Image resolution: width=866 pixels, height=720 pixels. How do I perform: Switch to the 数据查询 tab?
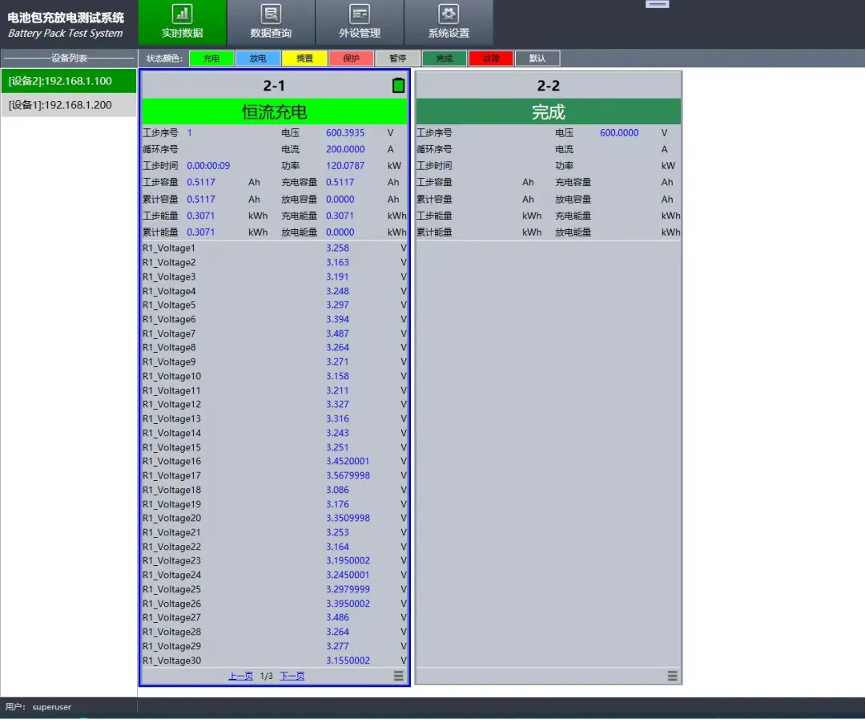[x=270, y=22]
